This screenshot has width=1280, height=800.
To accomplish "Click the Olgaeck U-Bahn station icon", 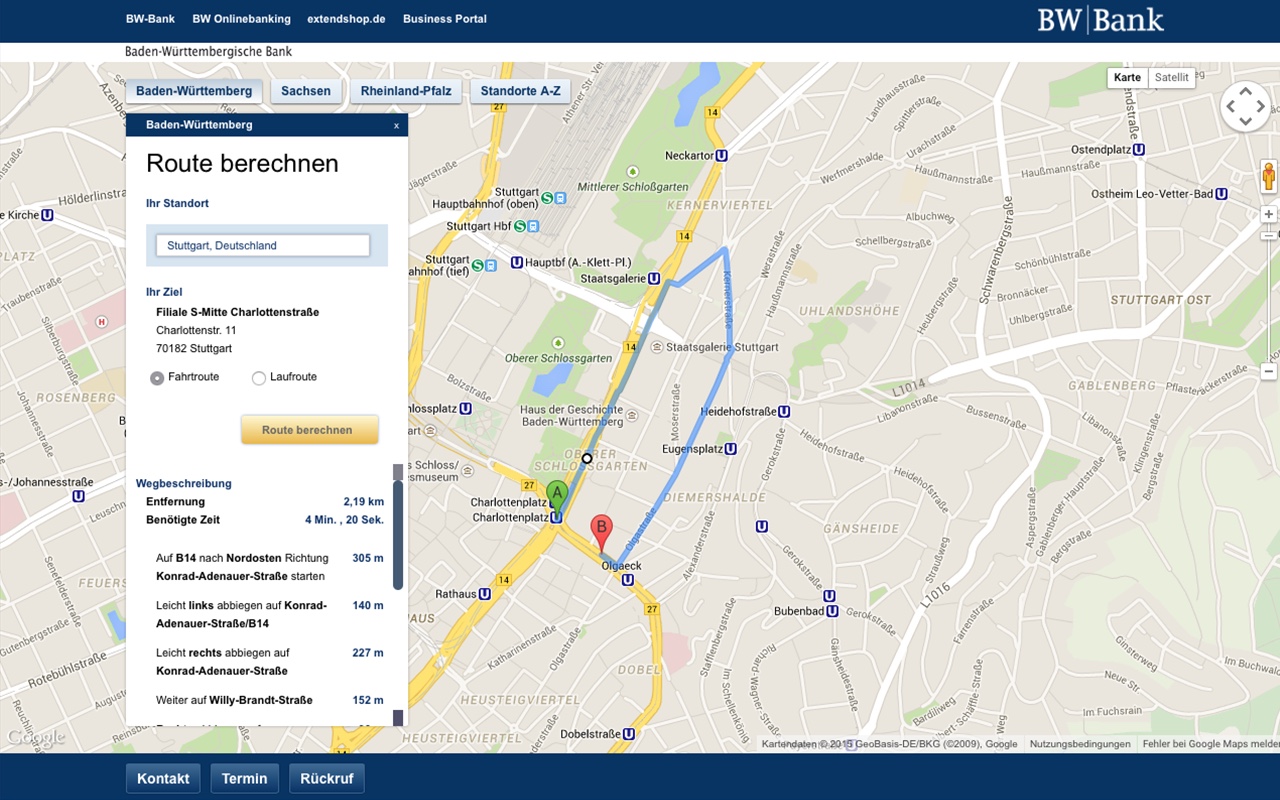I will 627,579.
